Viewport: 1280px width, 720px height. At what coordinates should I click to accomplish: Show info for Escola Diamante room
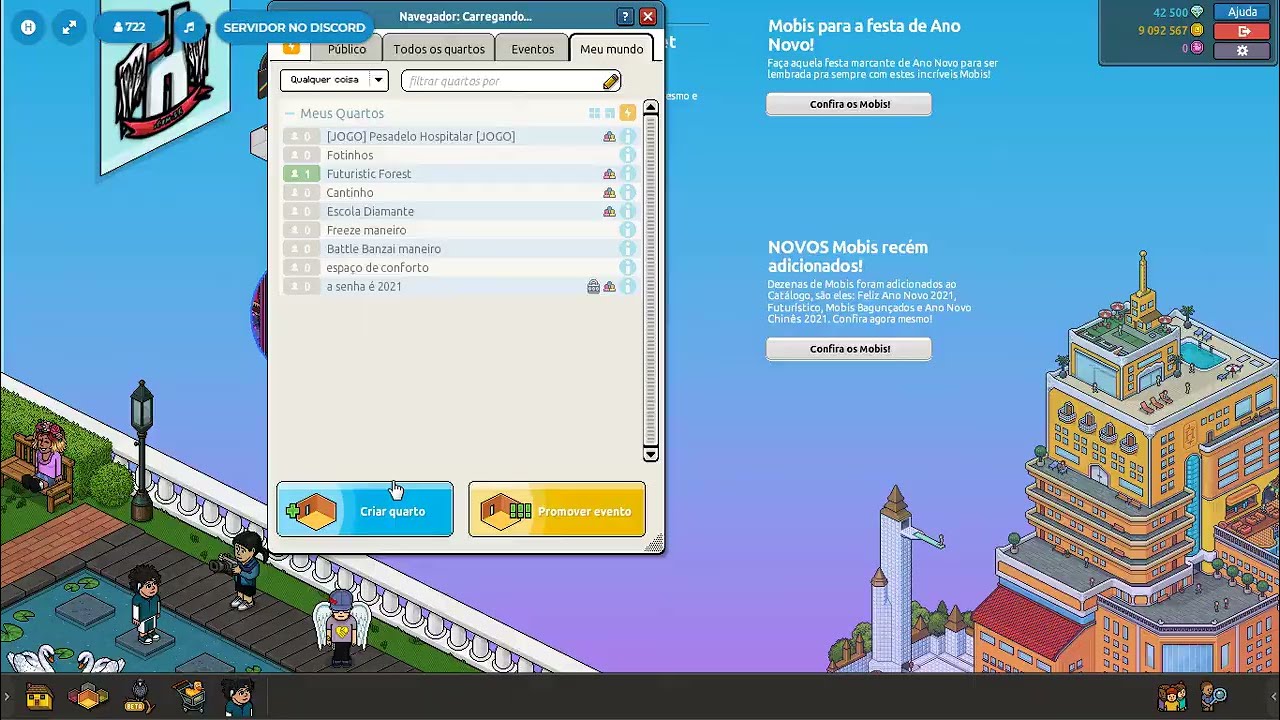pyautogui.click(x=628, y=211)
